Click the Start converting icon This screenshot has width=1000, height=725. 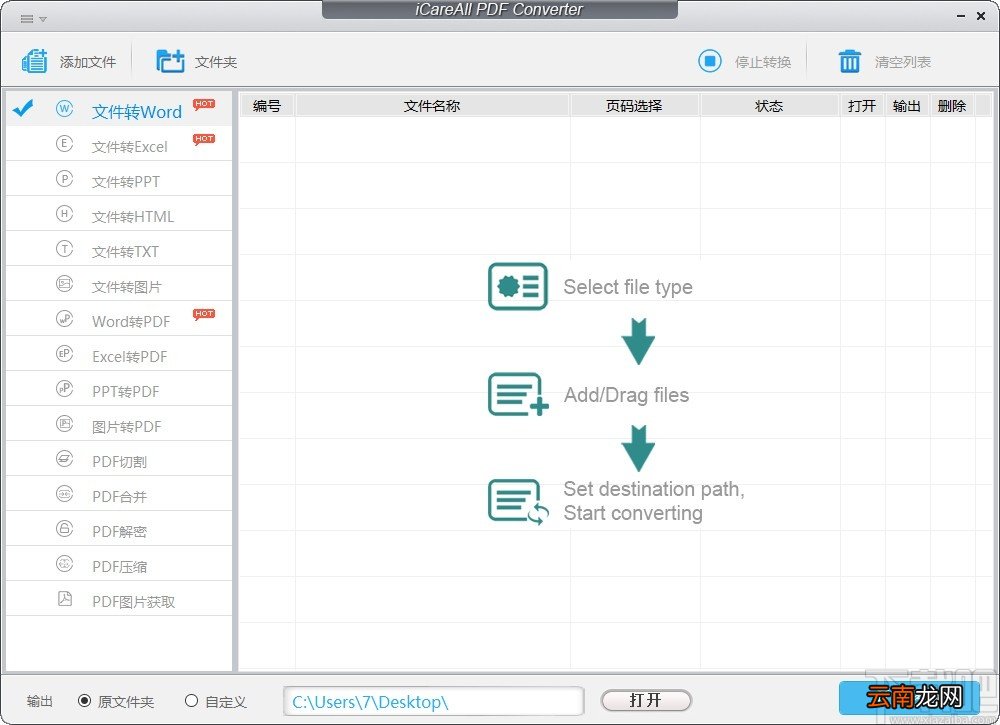point(518,502)
